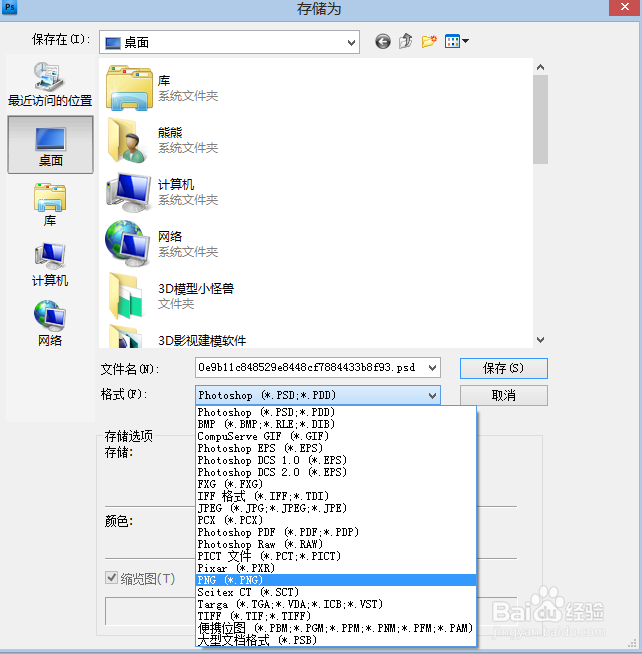Click the file list scrollbar thumb
This screenshot has height=654, width=642.
click(540, 120)
